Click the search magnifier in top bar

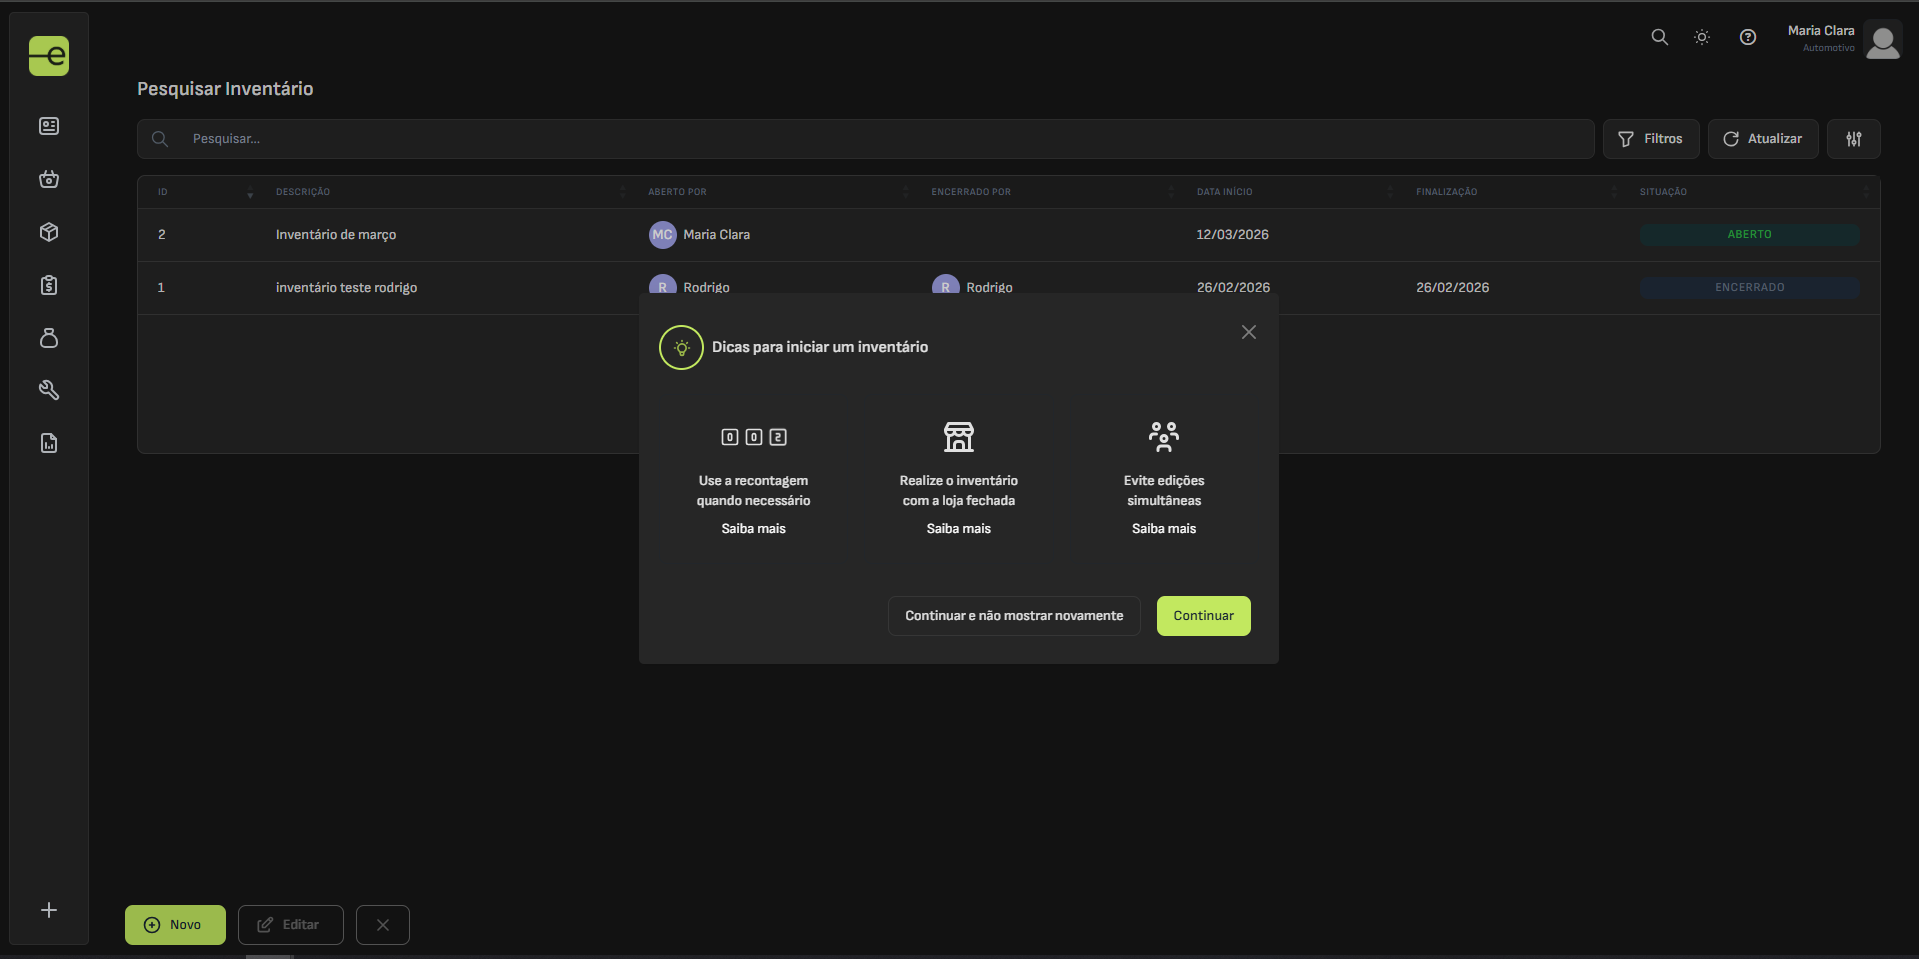tap(1659, 37)
